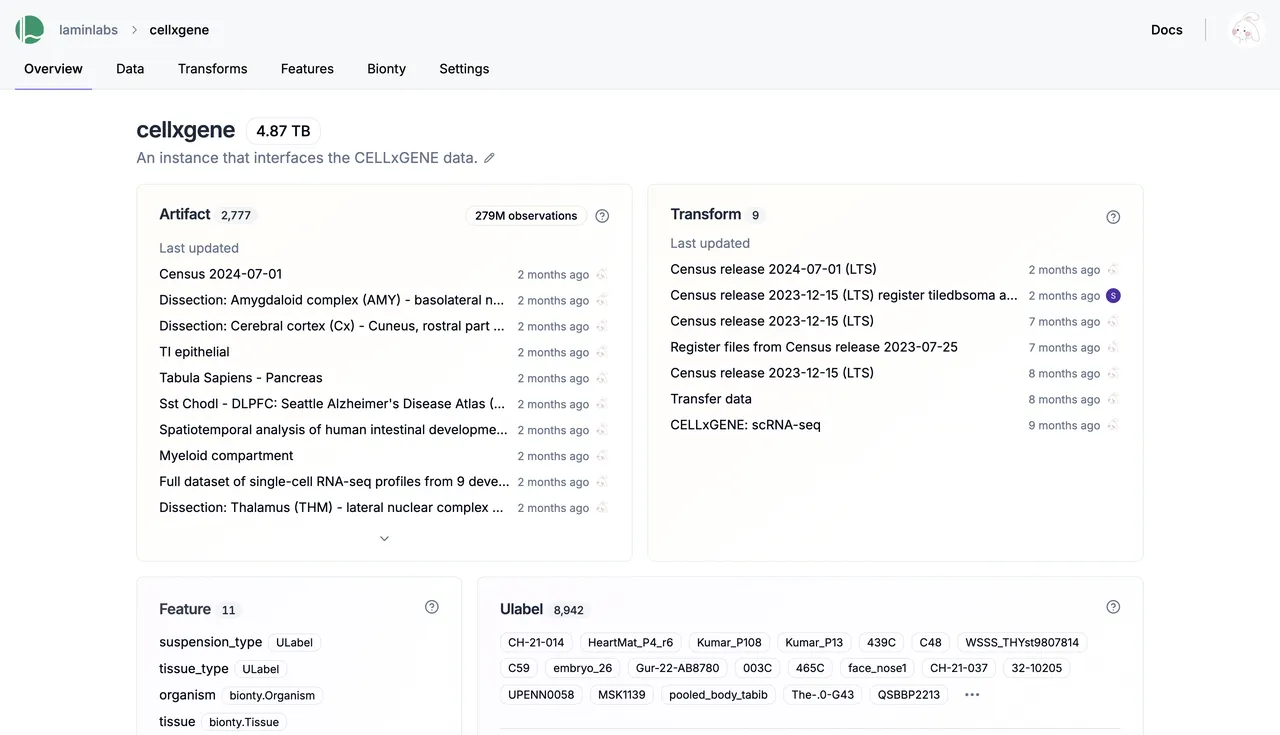
Task: Click the bionty.Tissue type tag
Action: 244,721
